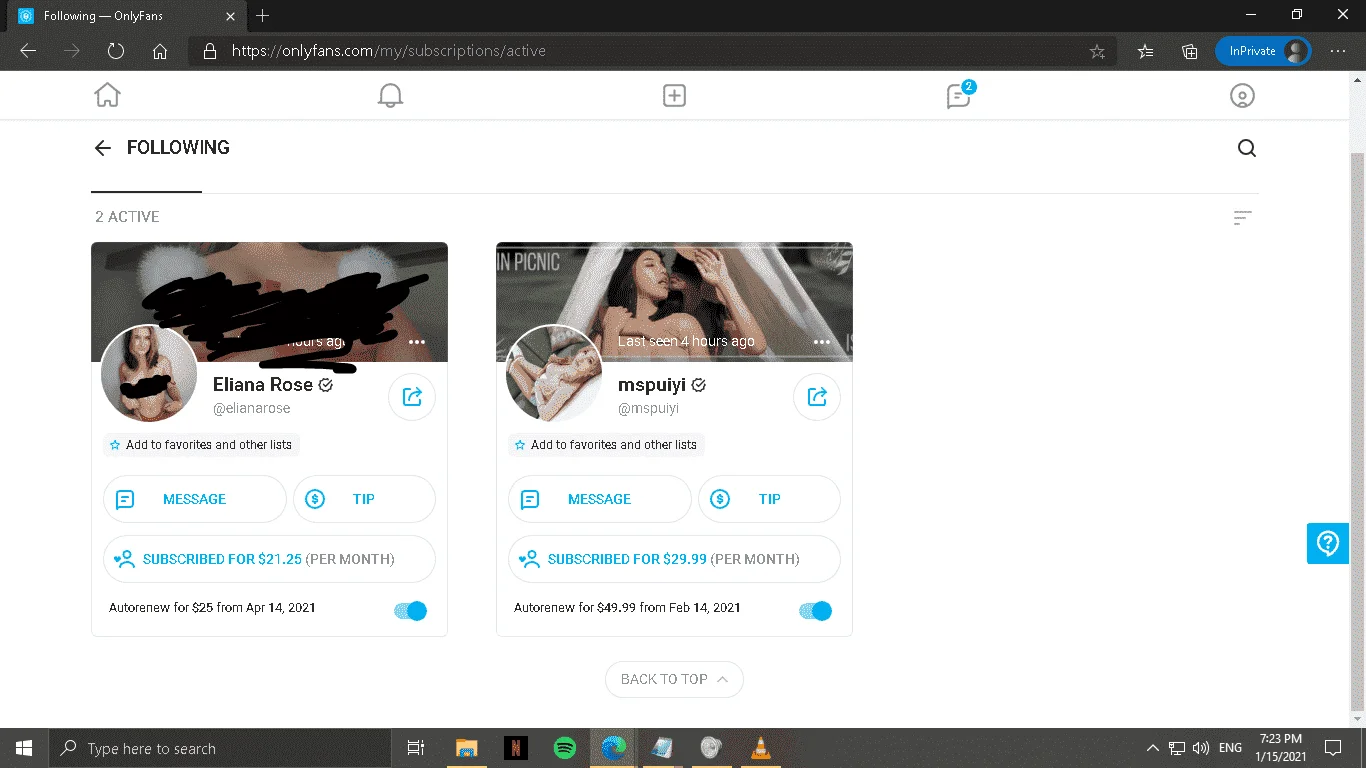Image resolution: width=1366 pixels, height=768 pixels.
Task: Open the profile account icon
Action: (1241, 95)
